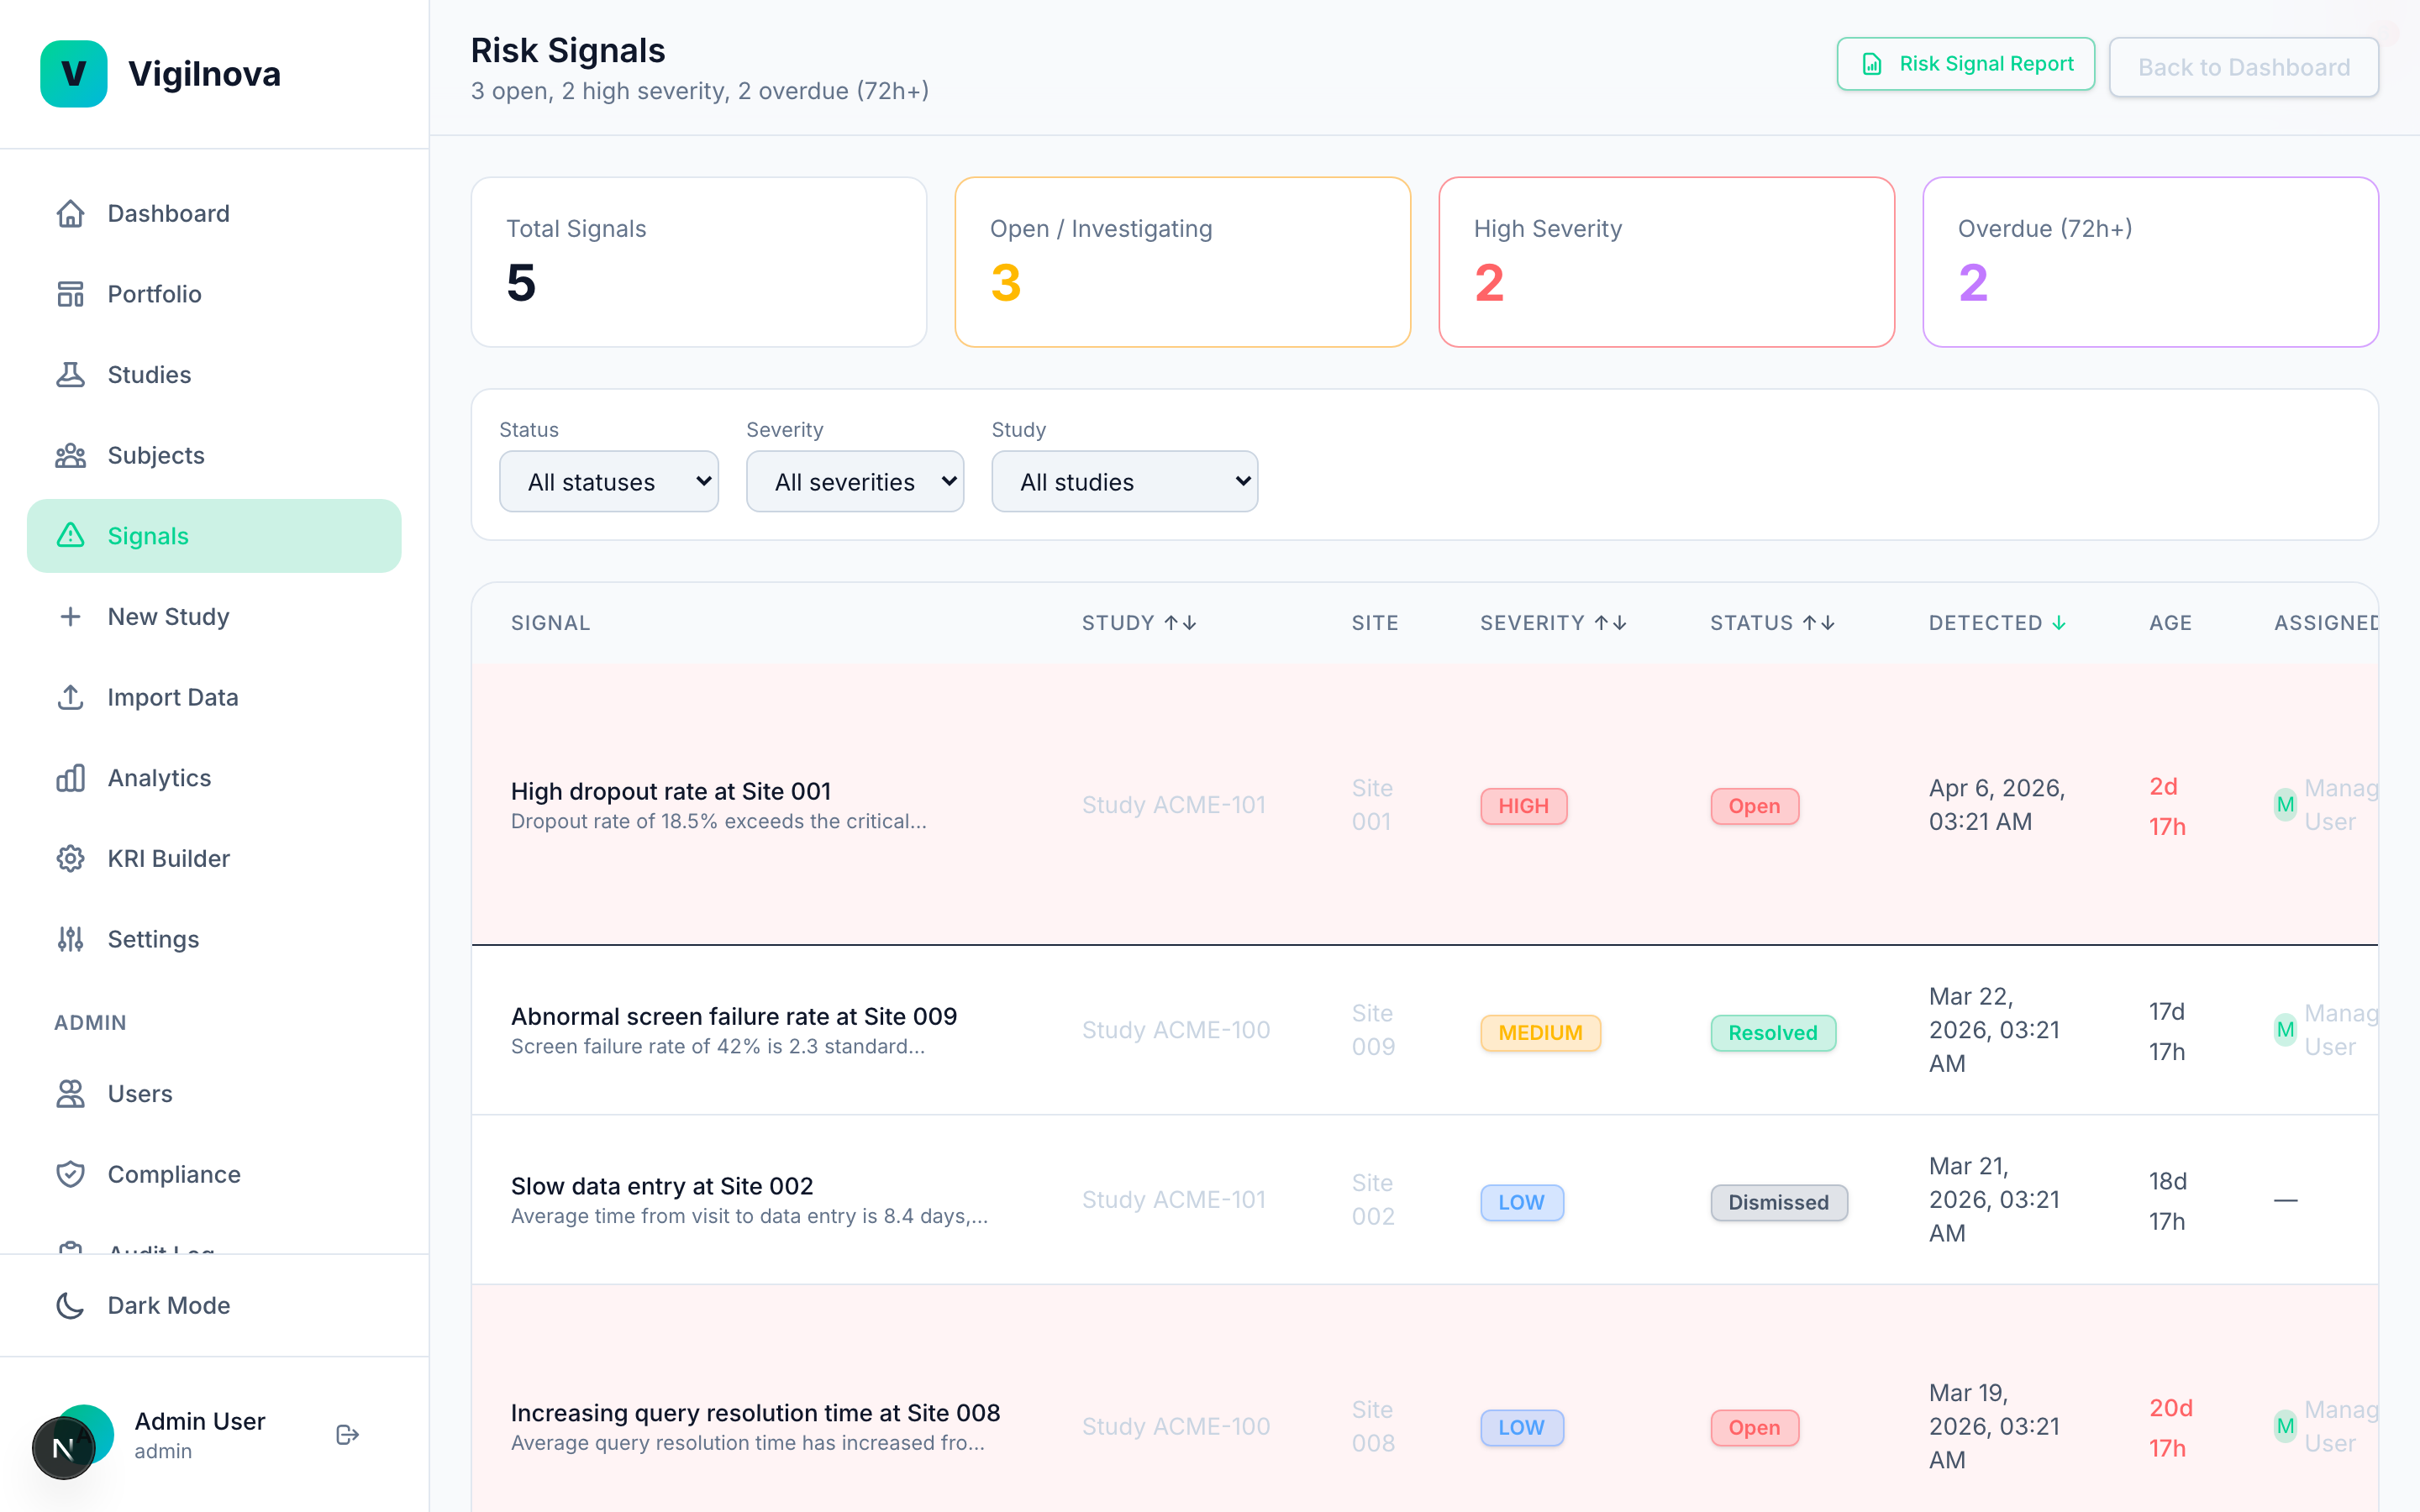2420x1512 pixels.
Task: Click the New Study plus icon
Action: pyautogui.click(x=71, y=616)
